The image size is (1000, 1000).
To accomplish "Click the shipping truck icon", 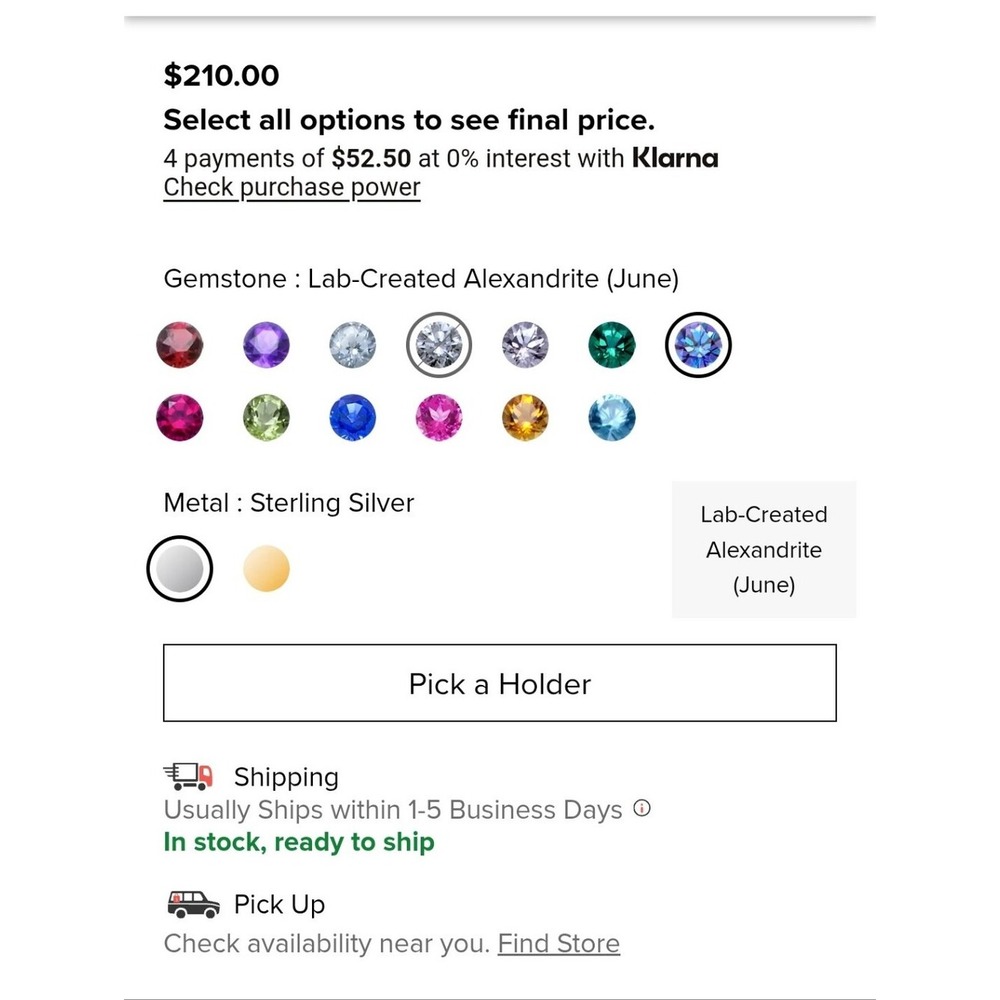I will point(189,776).
